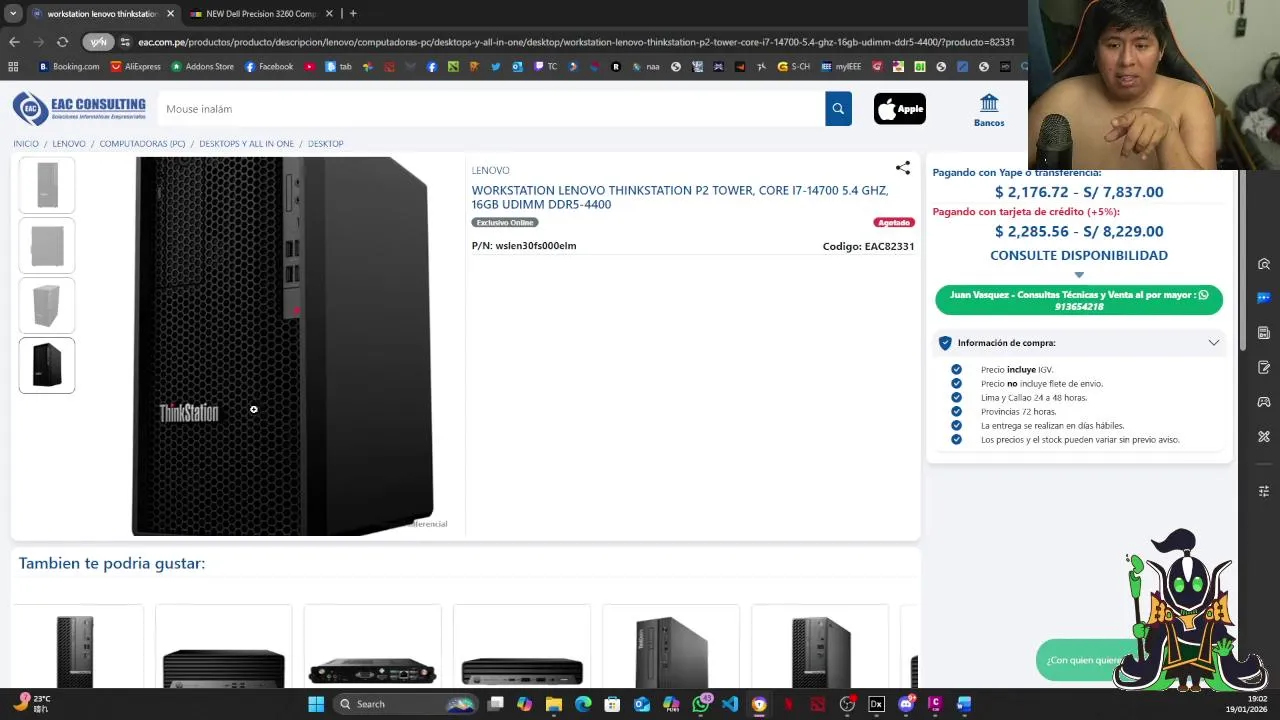Viewport: 1280px width, 720px height.
Task: Click the taskbar Search box
Action: (404, 704)
